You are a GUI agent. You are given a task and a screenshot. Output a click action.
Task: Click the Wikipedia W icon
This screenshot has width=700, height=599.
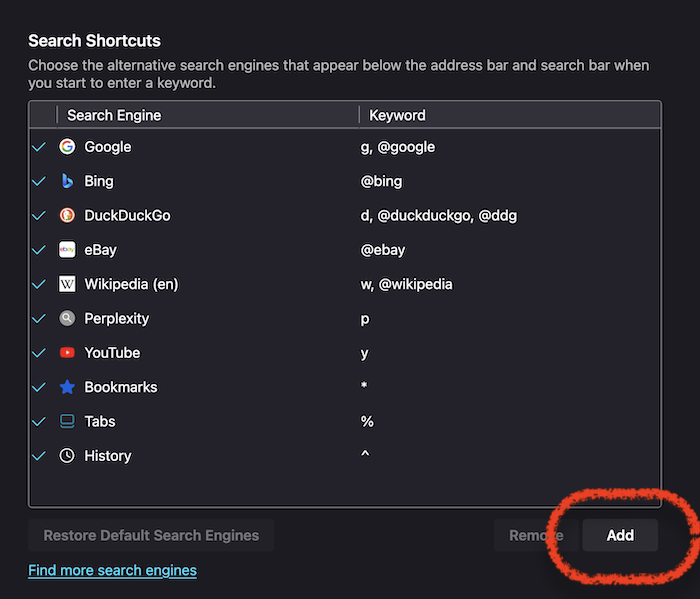[67, 284]
